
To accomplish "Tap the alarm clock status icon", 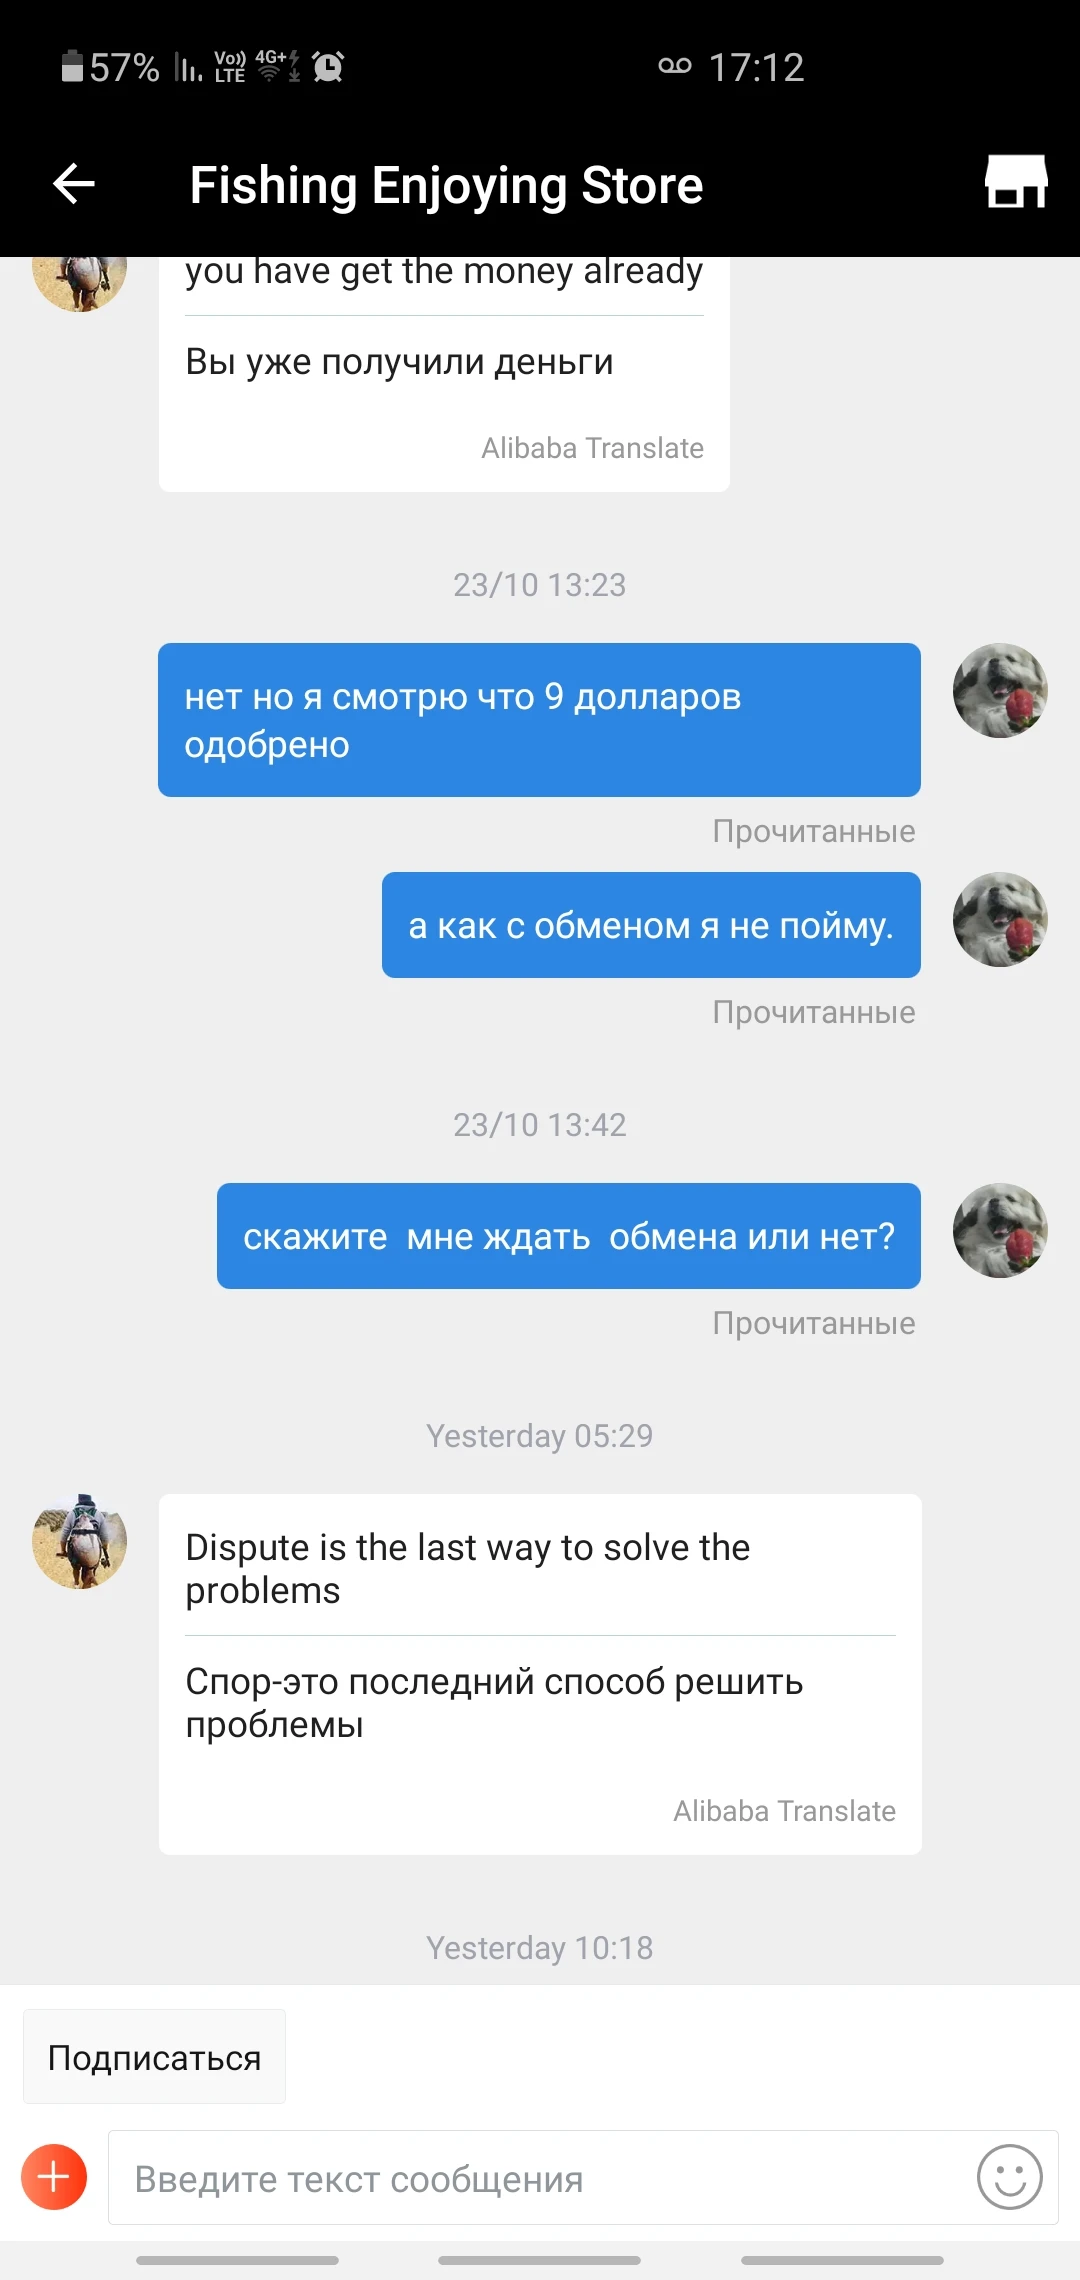I will (328, 67).
